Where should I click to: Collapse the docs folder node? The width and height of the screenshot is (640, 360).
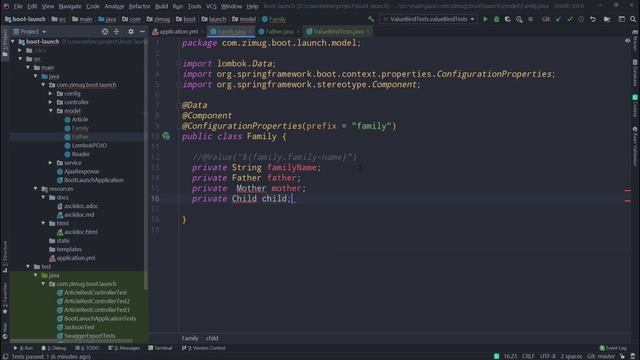click(43, 197)
